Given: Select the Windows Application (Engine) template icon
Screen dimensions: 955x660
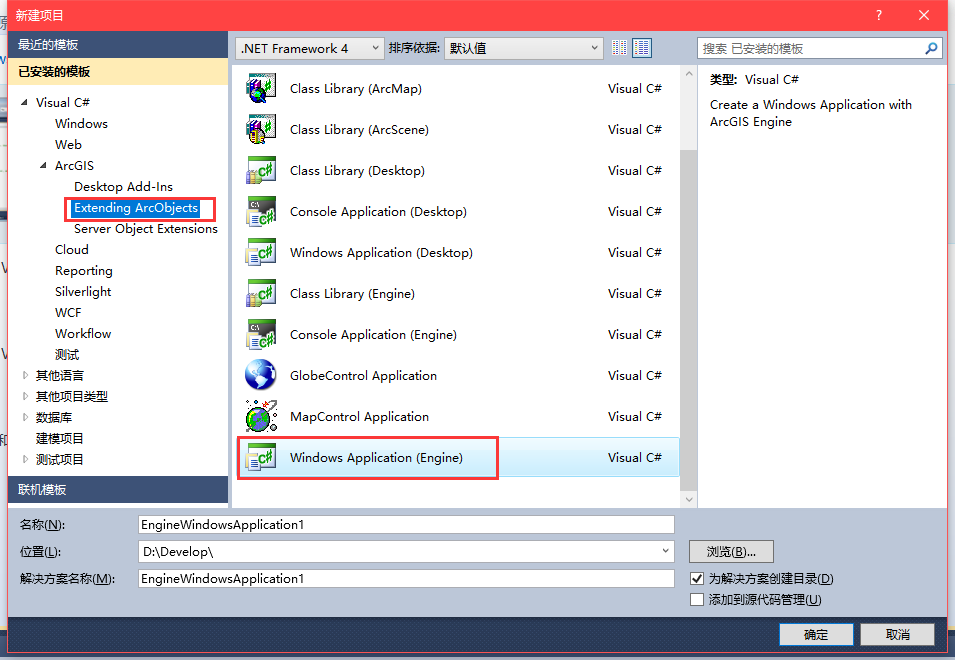Looking at the screenshot, I should tap(260, 457).
